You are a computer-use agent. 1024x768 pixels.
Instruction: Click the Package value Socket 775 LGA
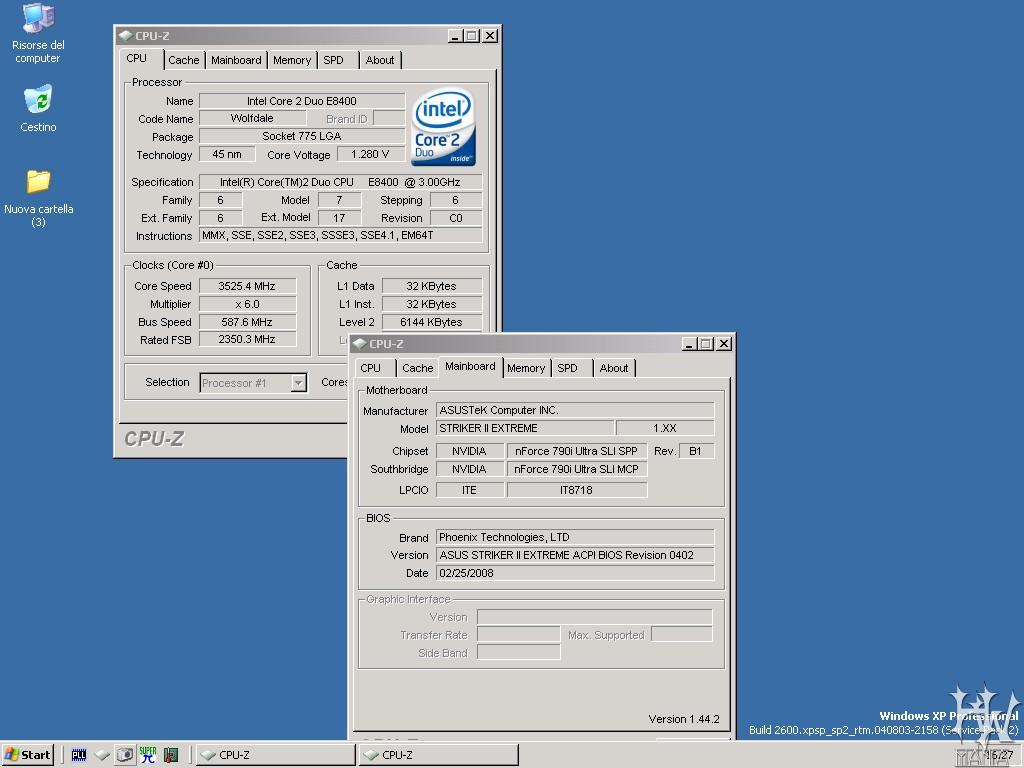pyautogui.click(x=302, y=136)
